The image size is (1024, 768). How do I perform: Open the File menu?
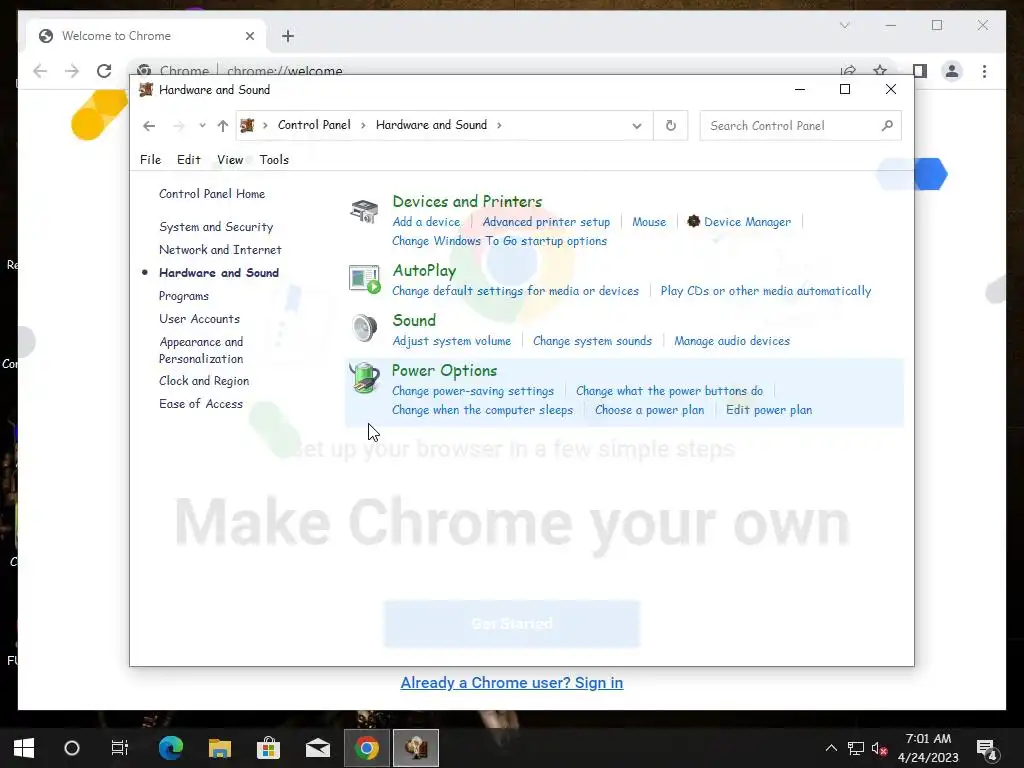[150, 159]
